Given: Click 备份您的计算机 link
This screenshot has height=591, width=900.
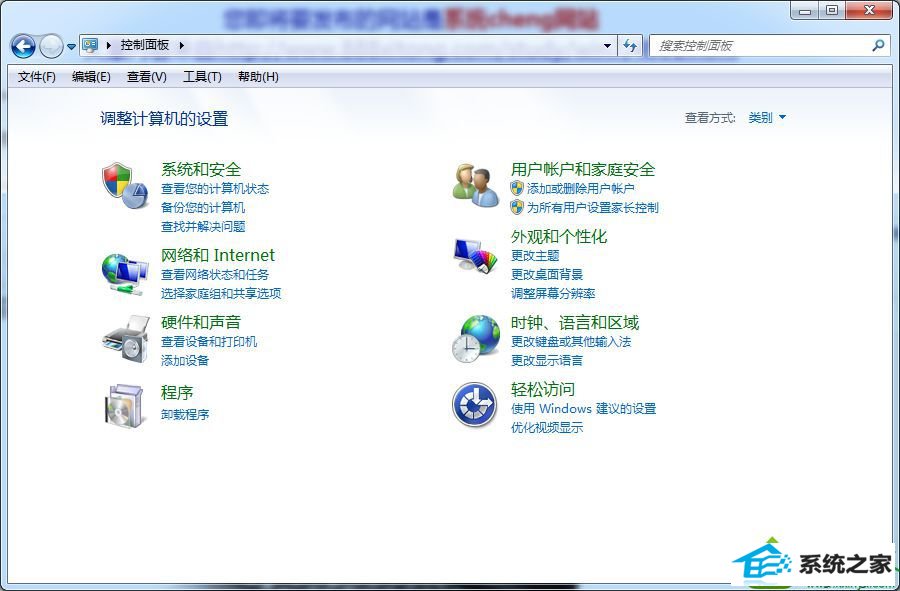Looking at the screenshot, I should click(203, 208).
